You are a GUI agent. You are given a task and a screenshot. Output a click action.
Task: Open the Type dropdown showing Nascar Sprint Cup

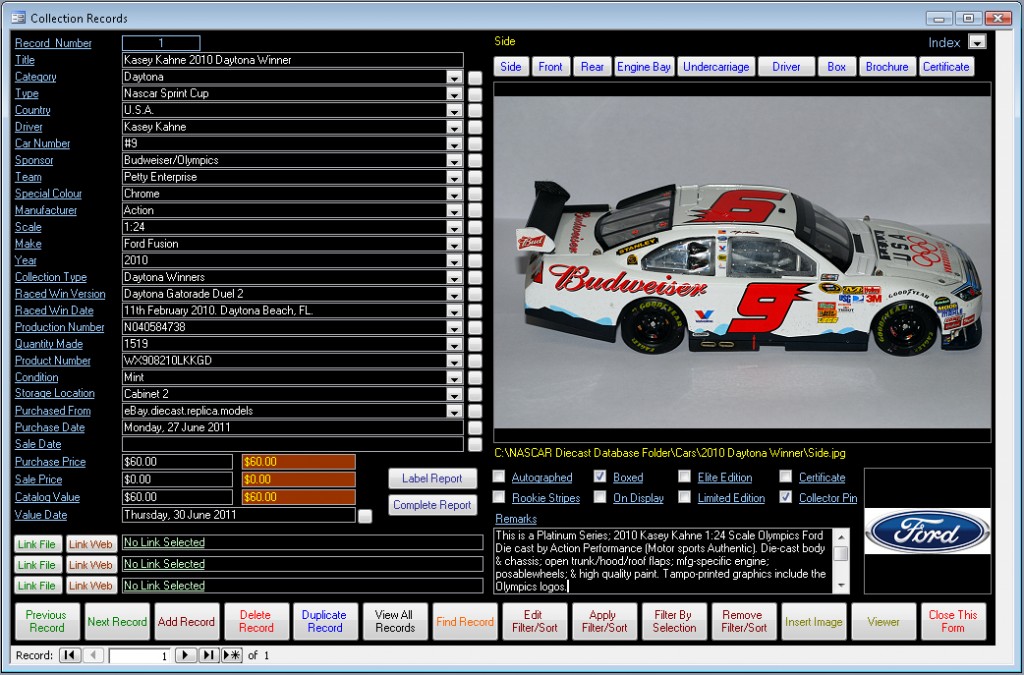(x=455, y=94)
